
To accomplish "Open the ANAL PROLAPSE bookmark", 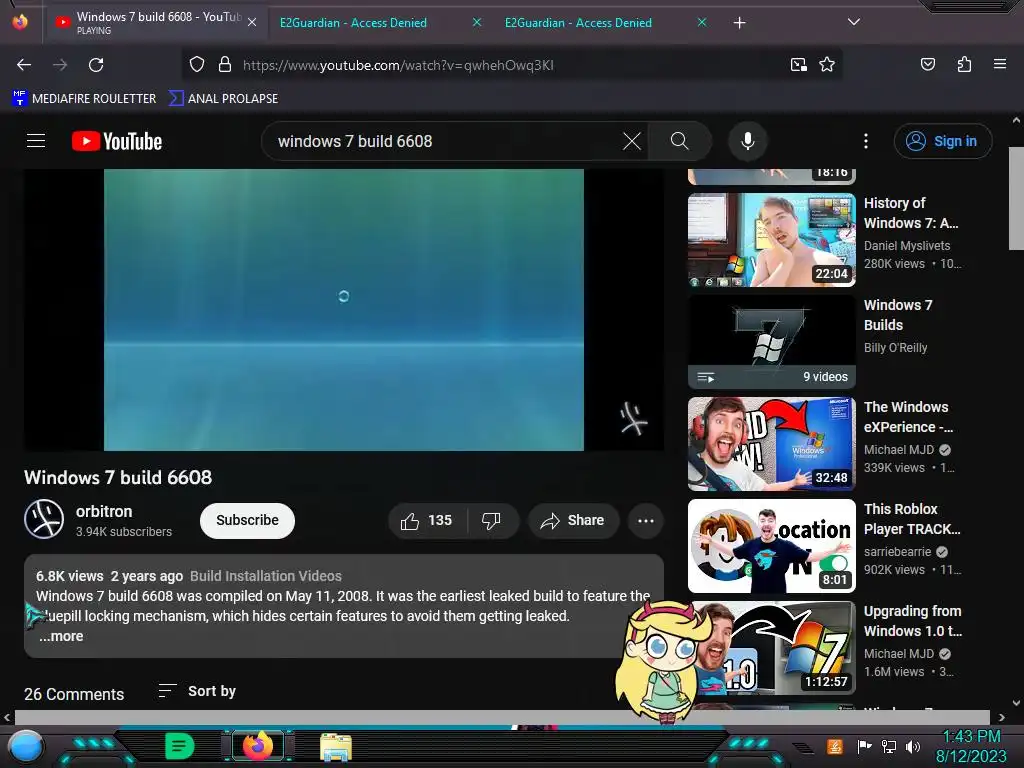I will pyautogui.click(x=223, y=99).
